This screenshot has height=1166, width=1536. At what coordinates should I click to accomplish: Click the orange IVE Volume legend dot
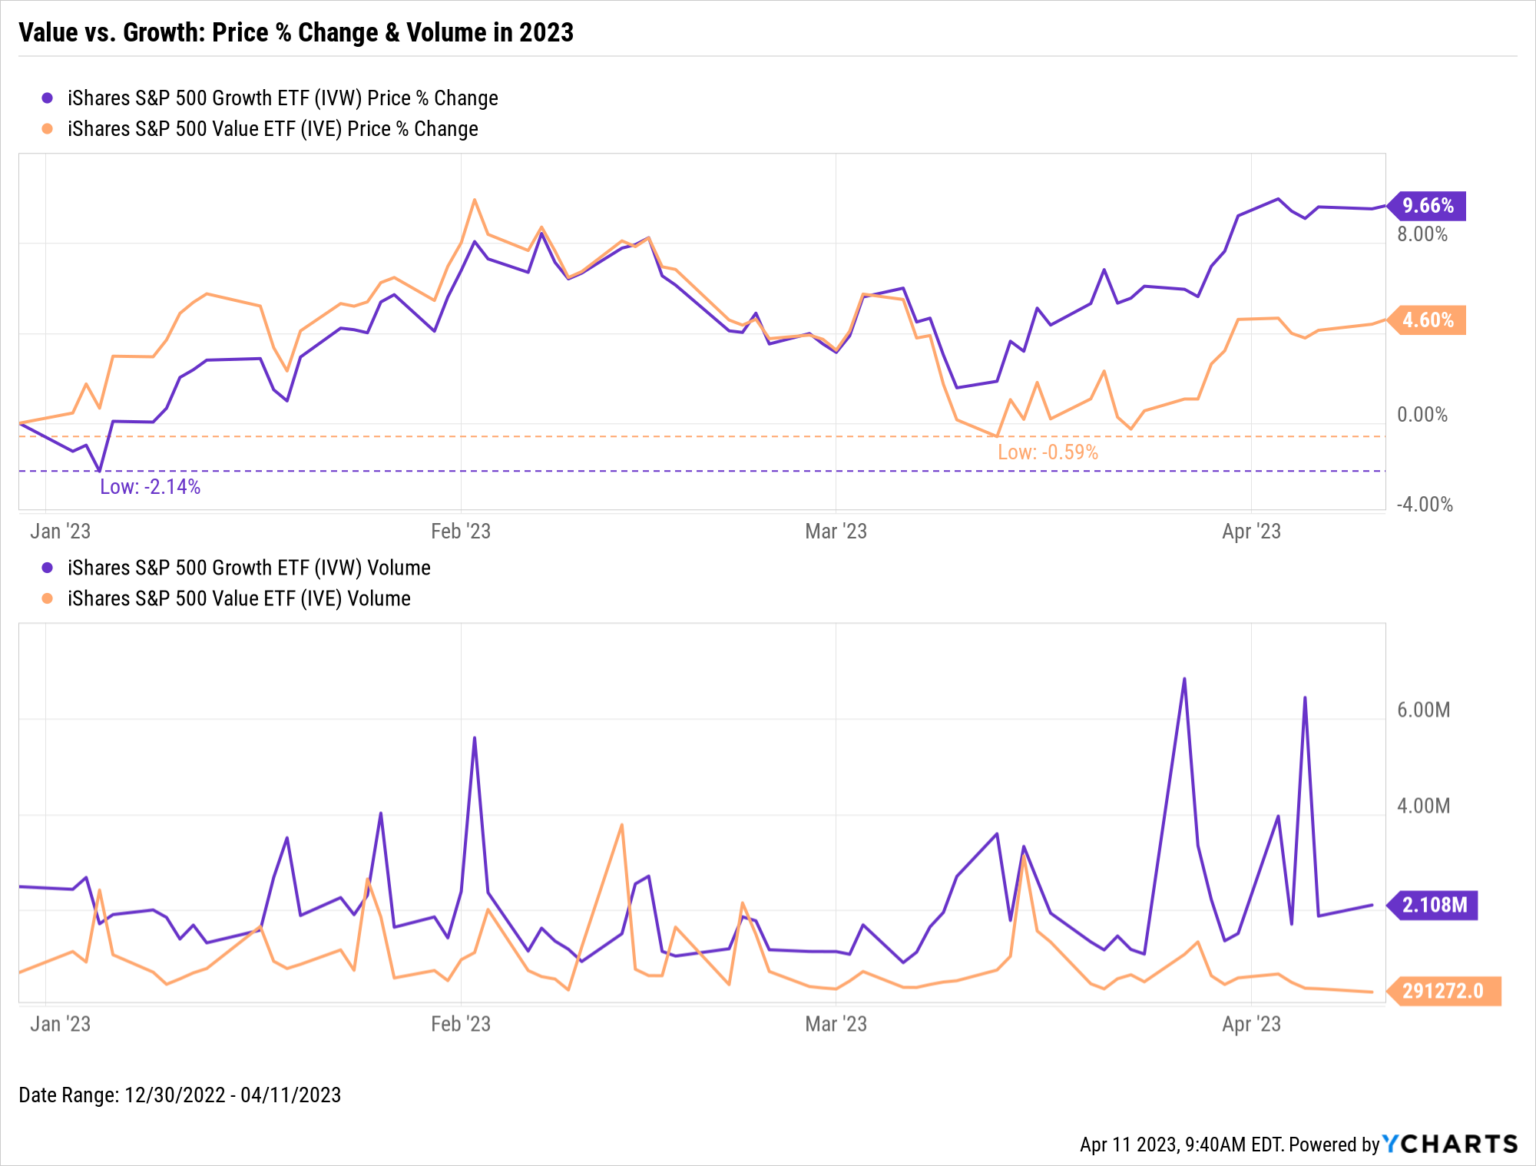(45, 598)
